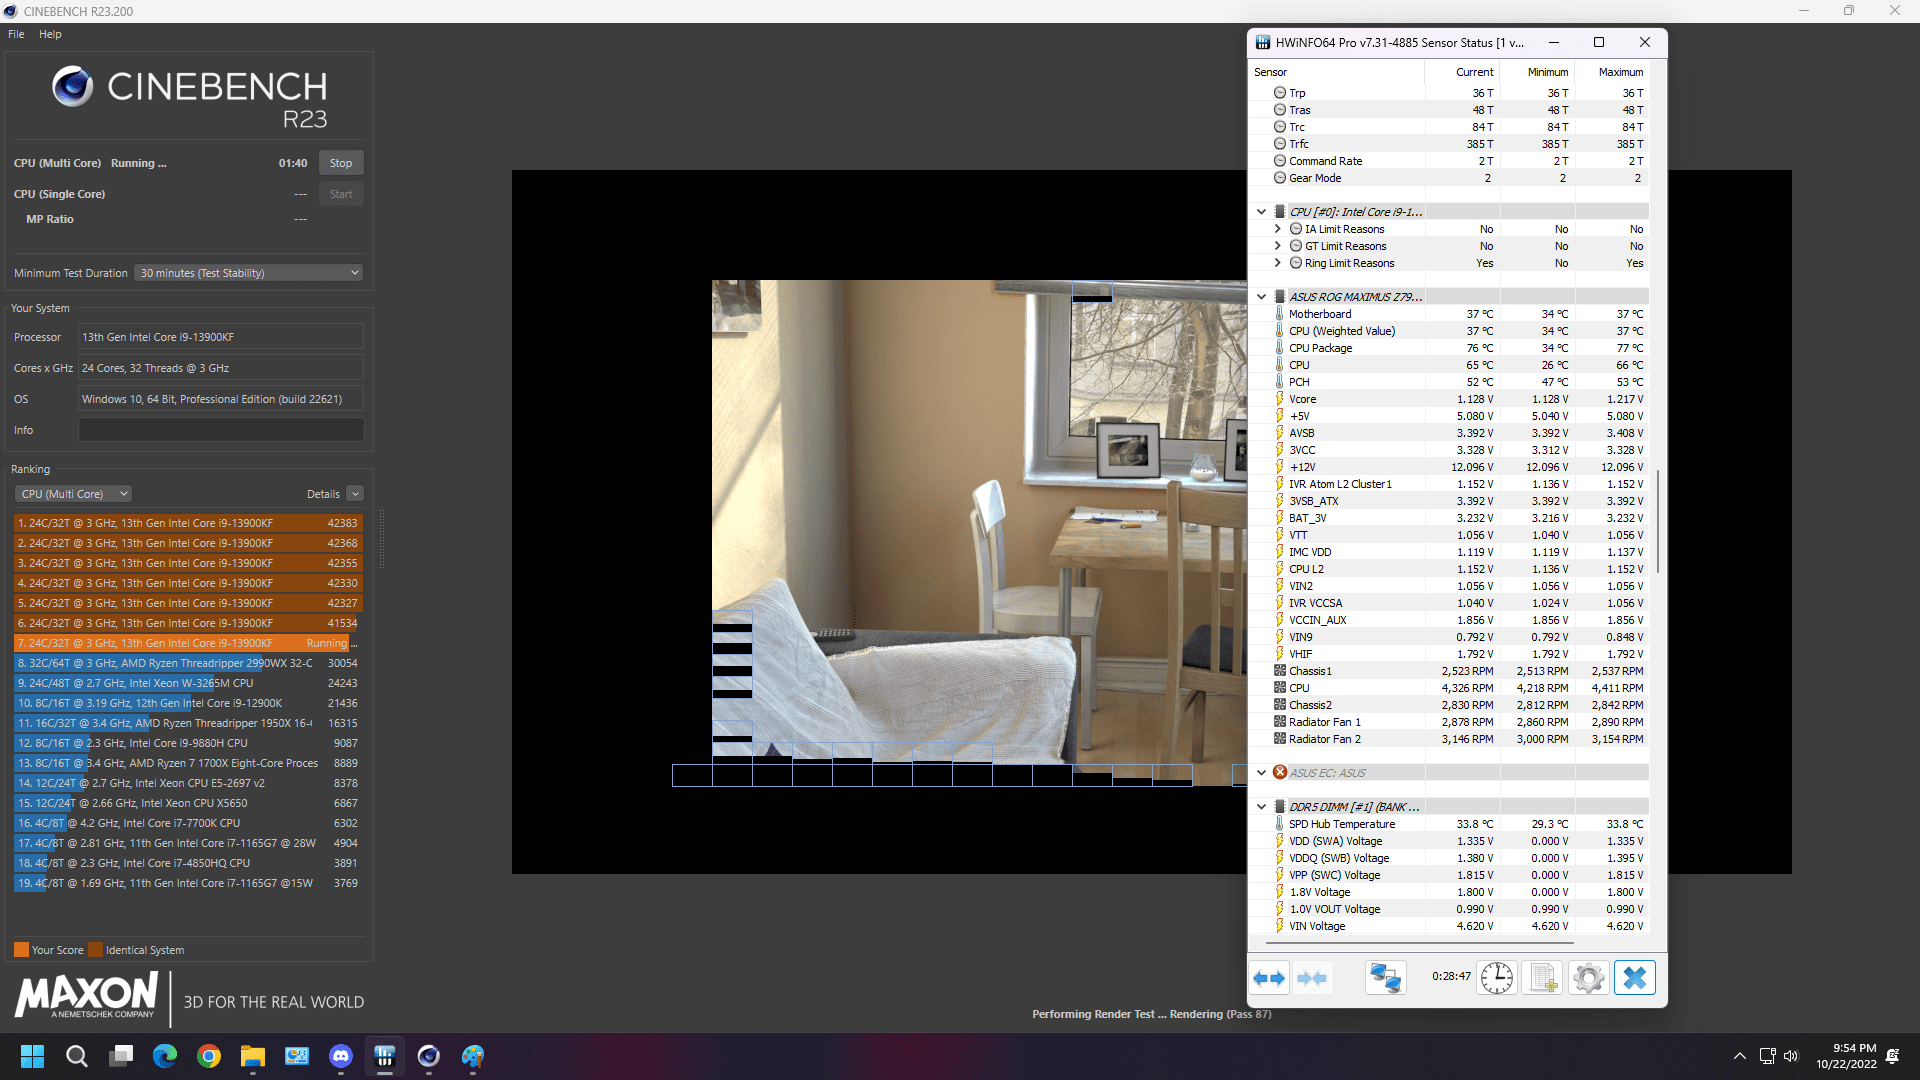Click the Vcore voltage lightning icon

tap(1280, 399)
